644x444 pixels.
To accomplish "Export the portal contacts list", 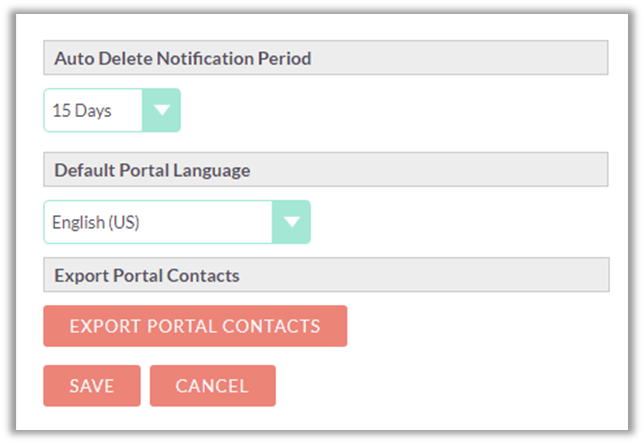I will click(195, 326).
